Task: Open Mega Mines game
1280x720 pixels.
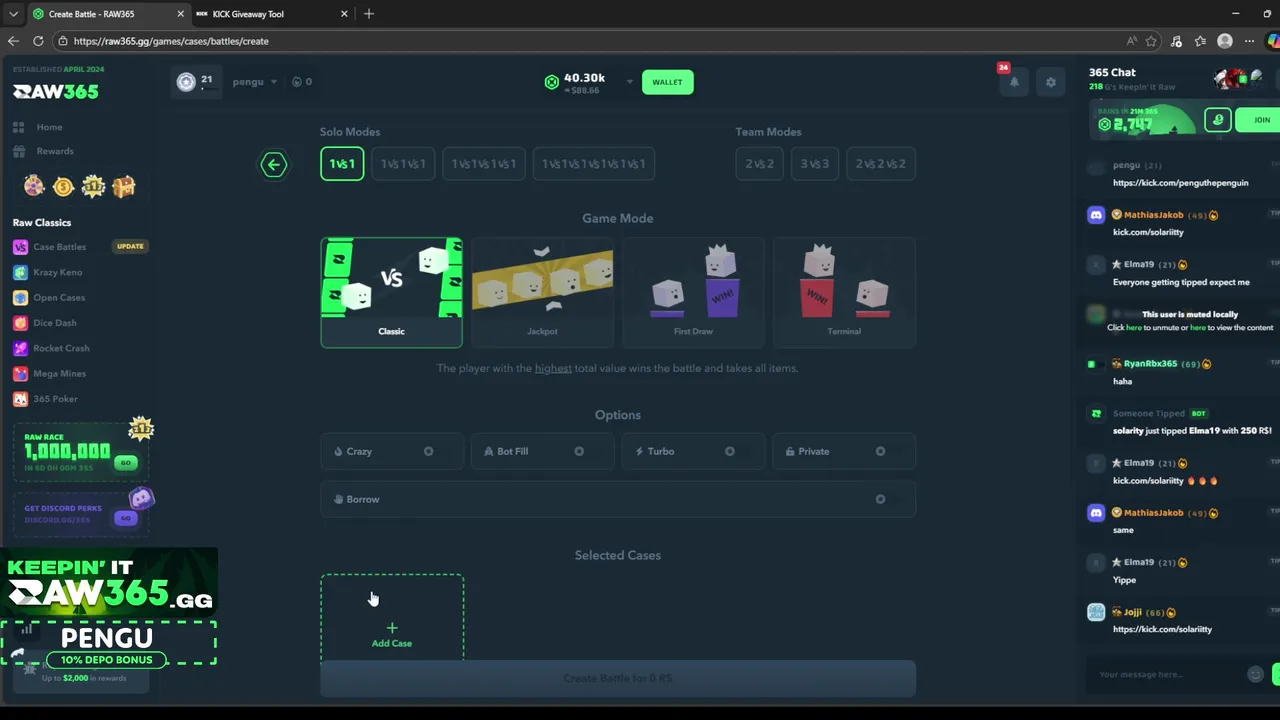Action: (x=59, y=373)
